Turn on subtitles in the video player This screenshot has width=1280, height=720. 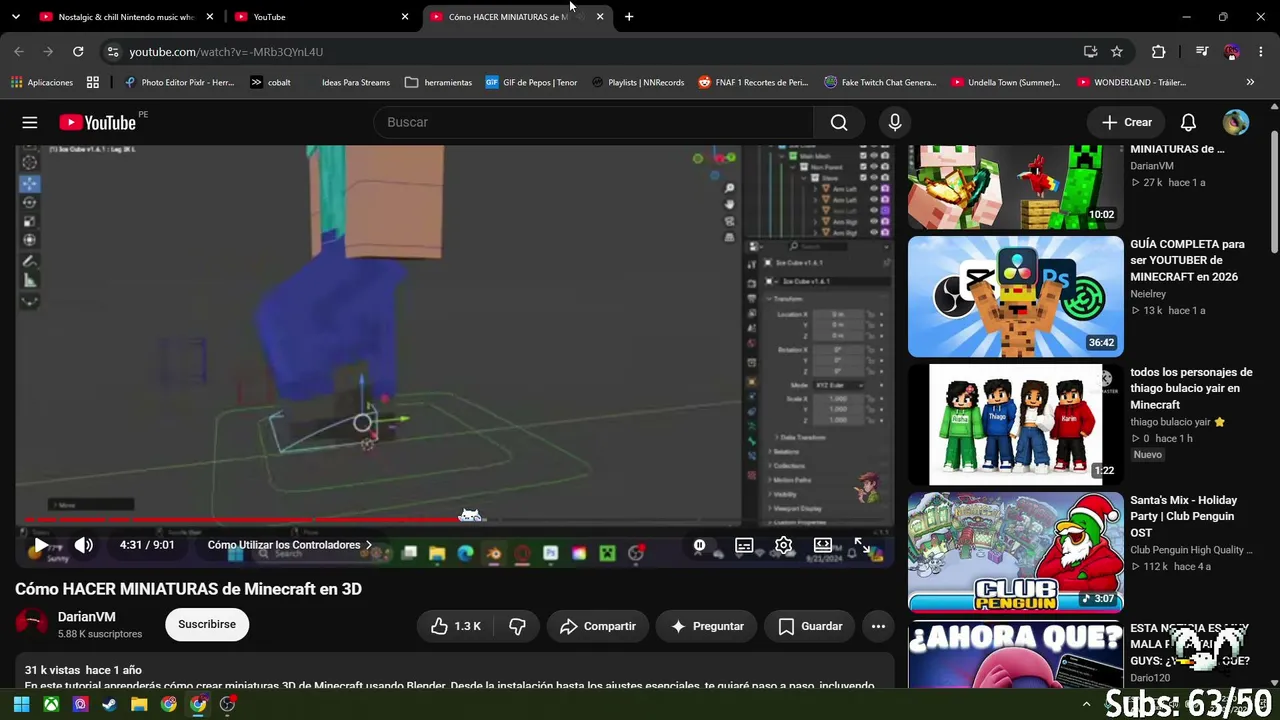744,545
